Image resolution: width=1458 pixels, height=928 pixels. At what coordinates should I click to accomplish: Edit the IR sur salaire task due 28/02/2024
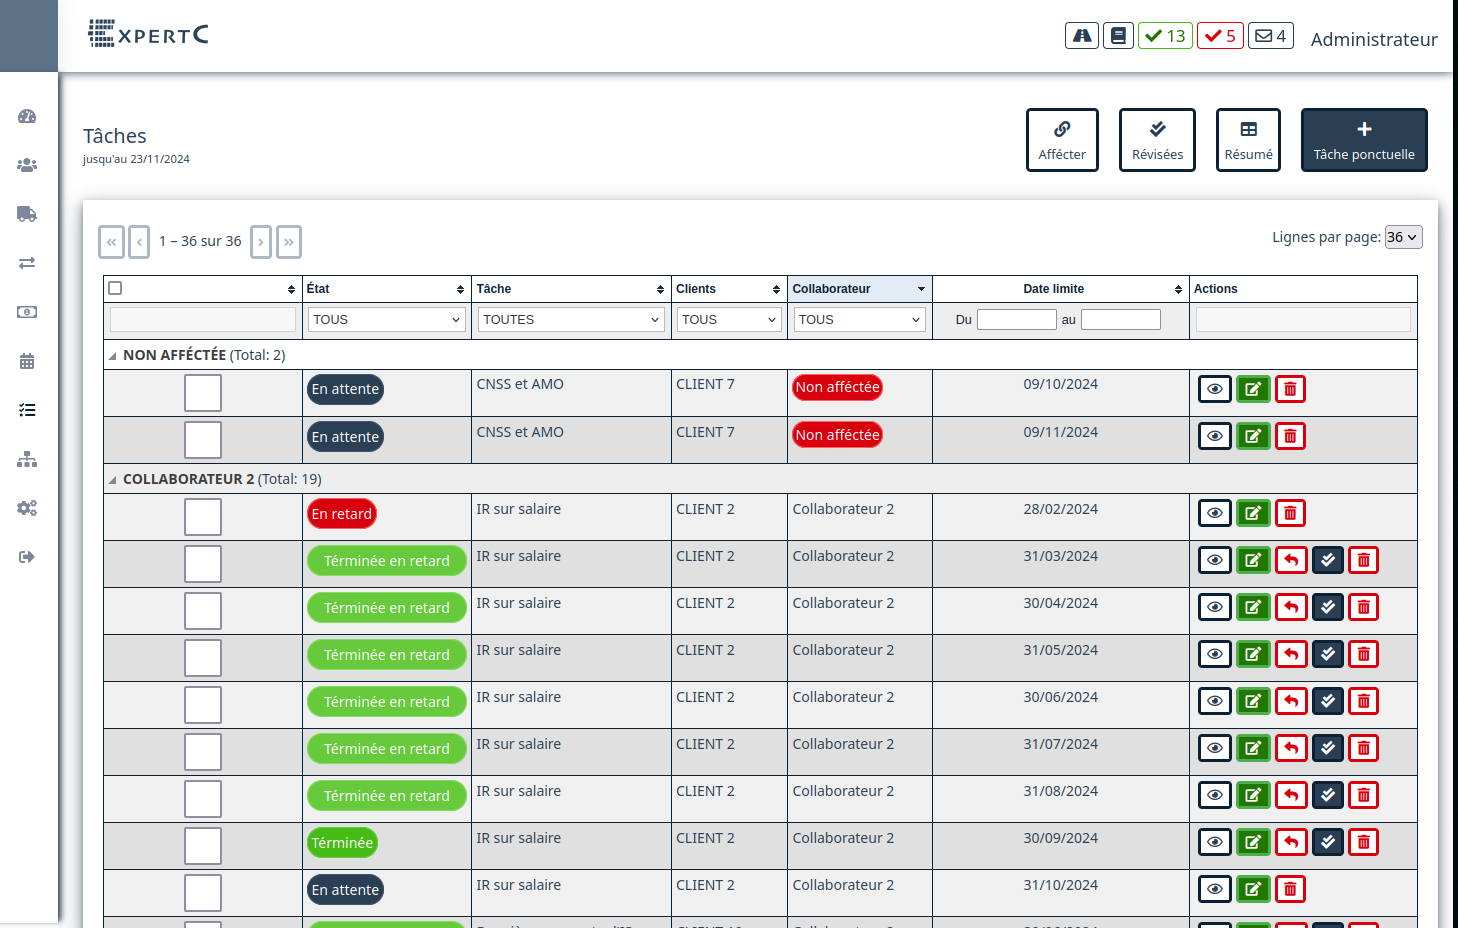pos(1252,514)
